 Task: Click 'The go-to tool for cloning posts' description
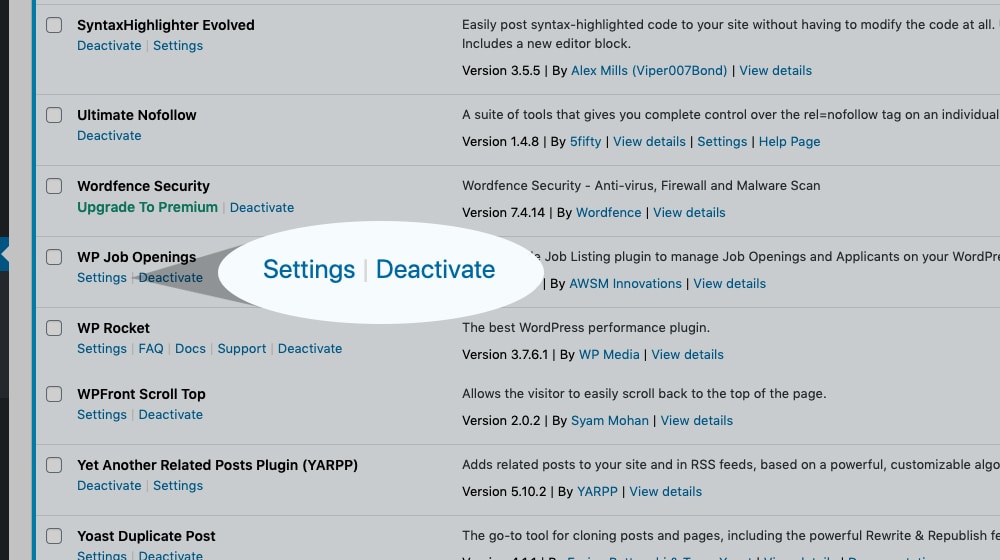pos(731,535)
